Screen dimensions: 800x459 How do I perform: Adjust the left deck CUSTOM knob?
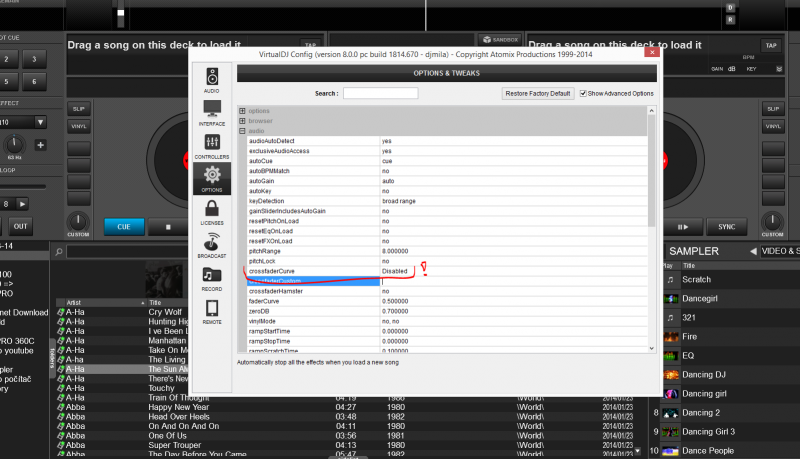tap(78, 222)
